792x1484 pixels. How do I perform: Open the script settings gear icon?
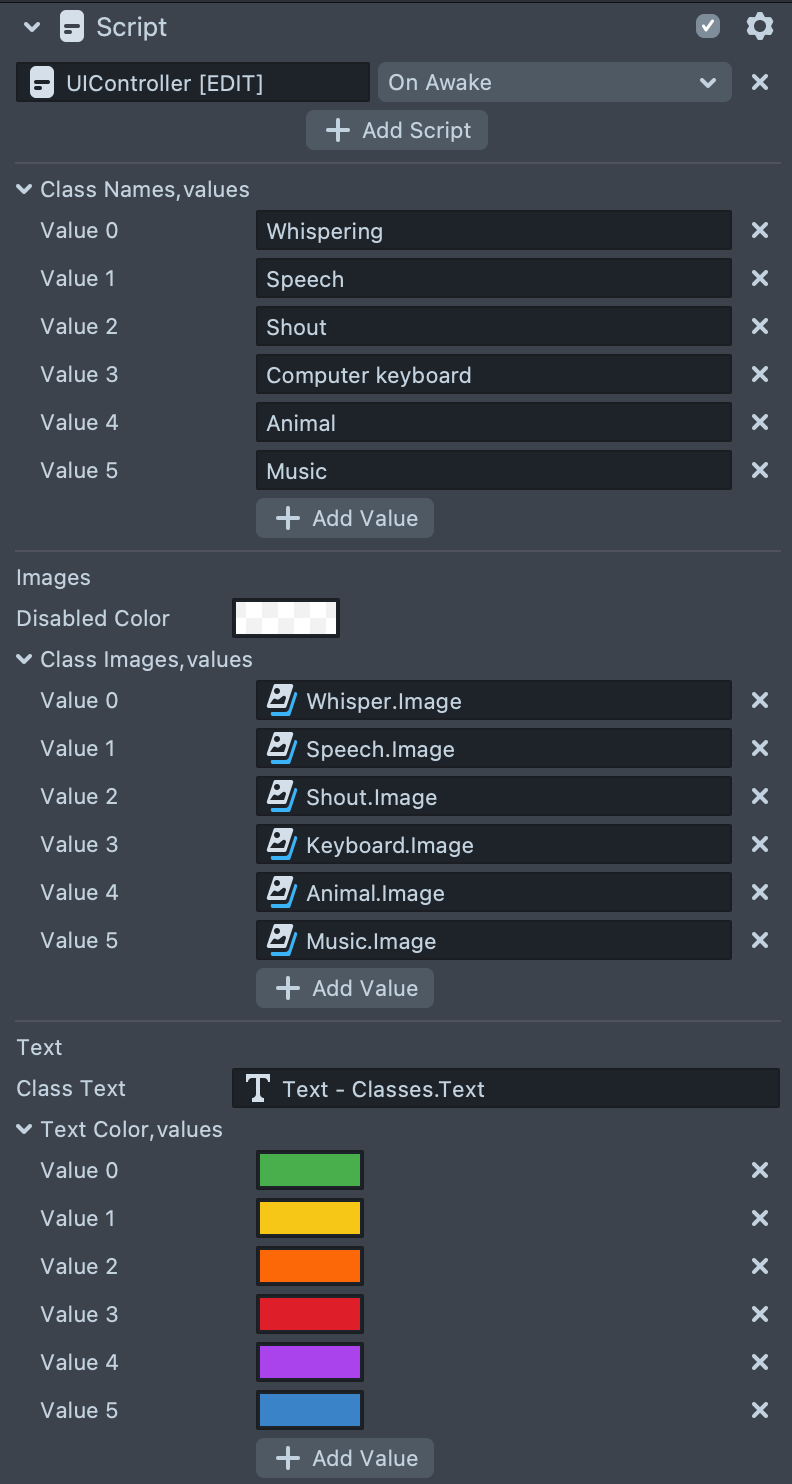tap(760, 26)
